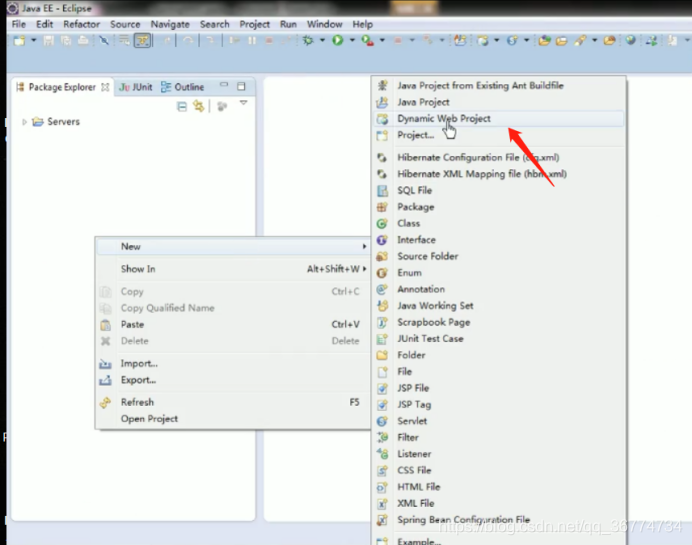Click the SQL File icon
The height and width of the screenshot is (545, 692).
[382, 191]
